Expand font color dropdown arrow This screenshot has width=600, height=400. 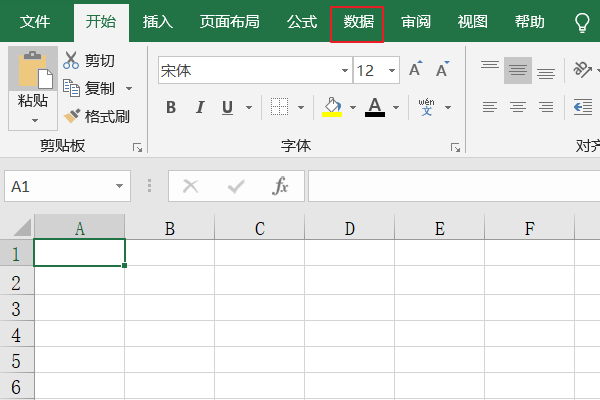(396, 108)
